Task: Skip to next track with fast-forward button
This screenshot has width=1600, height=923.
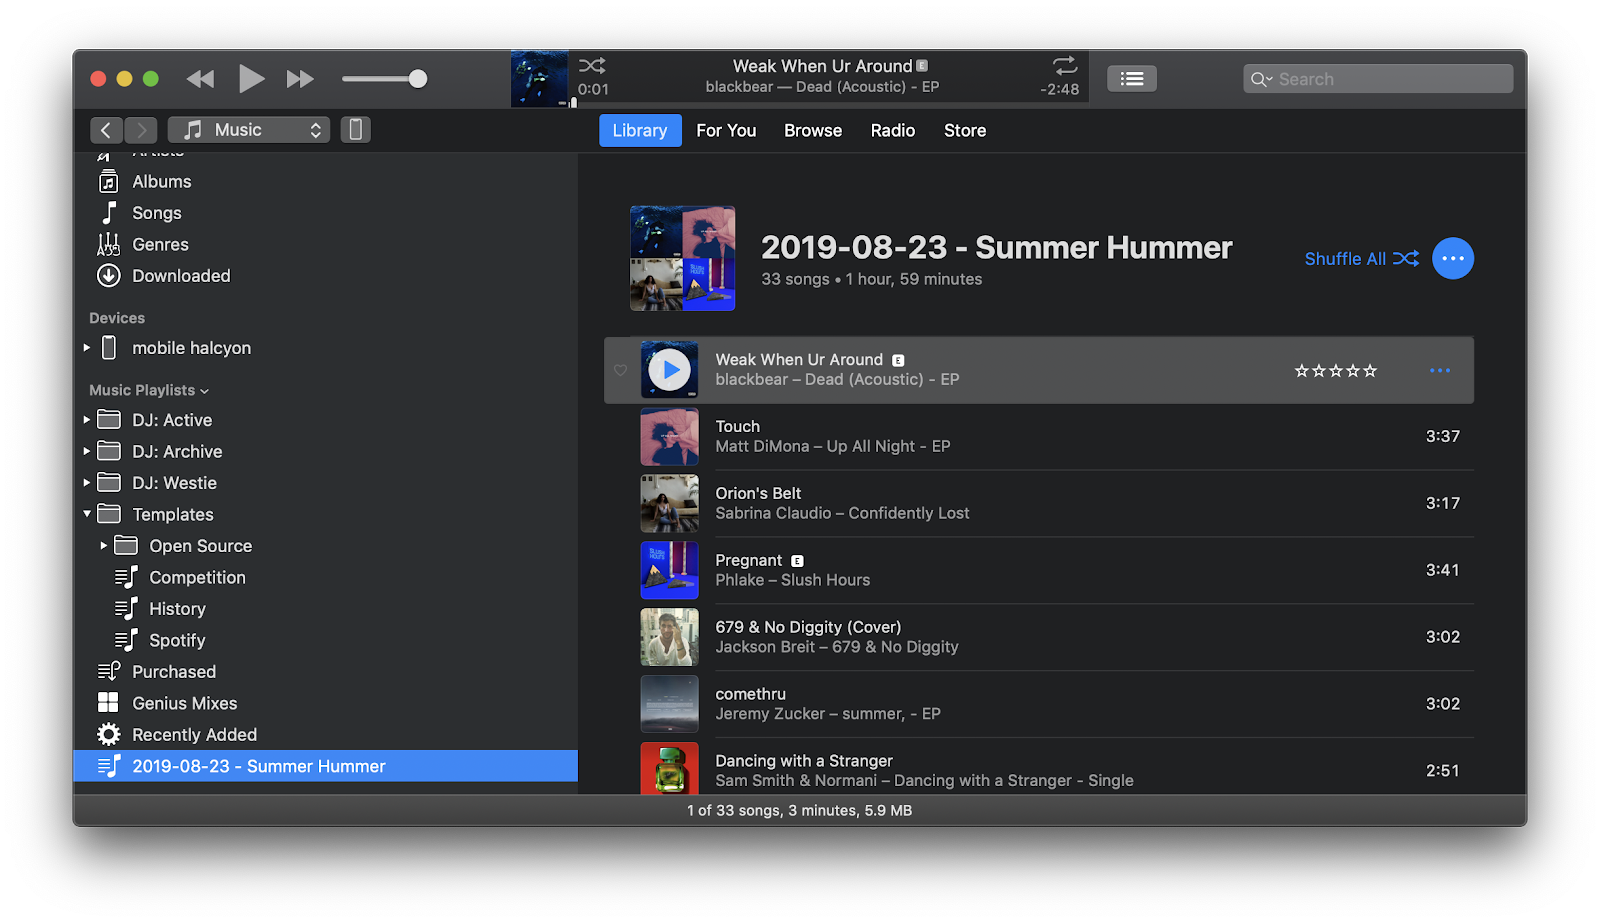Action: 300,79
